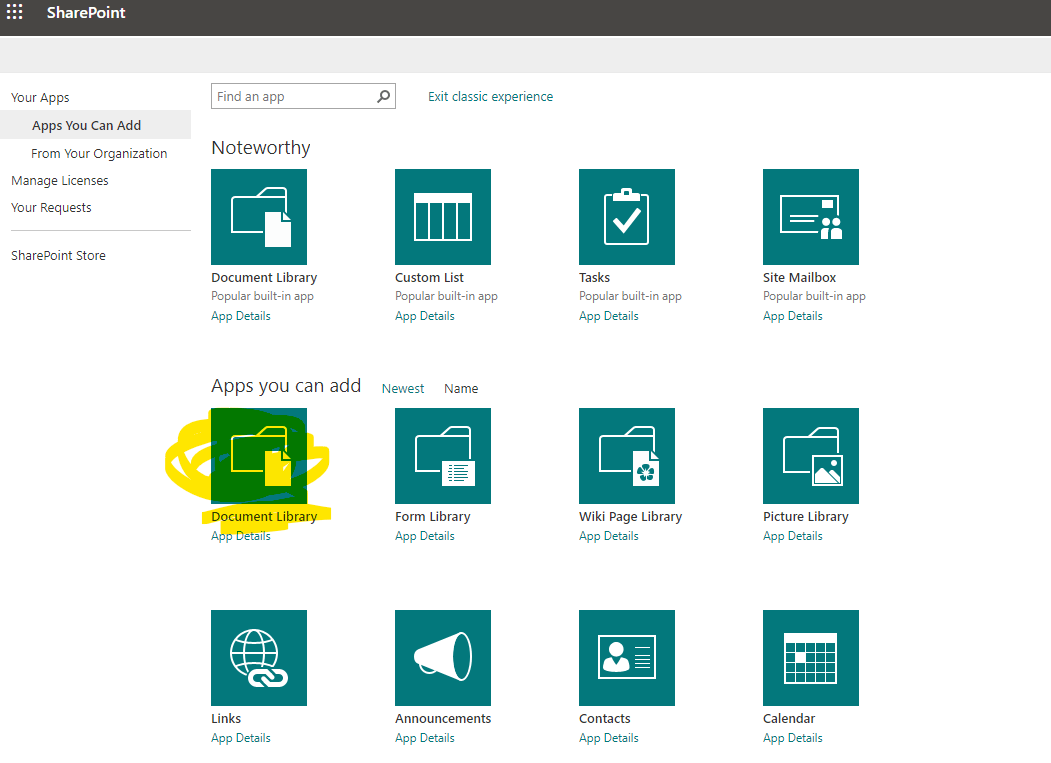Add the highlighted Document Library app tile
The height and width of the screenshot is (763, 1051).
coord(259,456)
